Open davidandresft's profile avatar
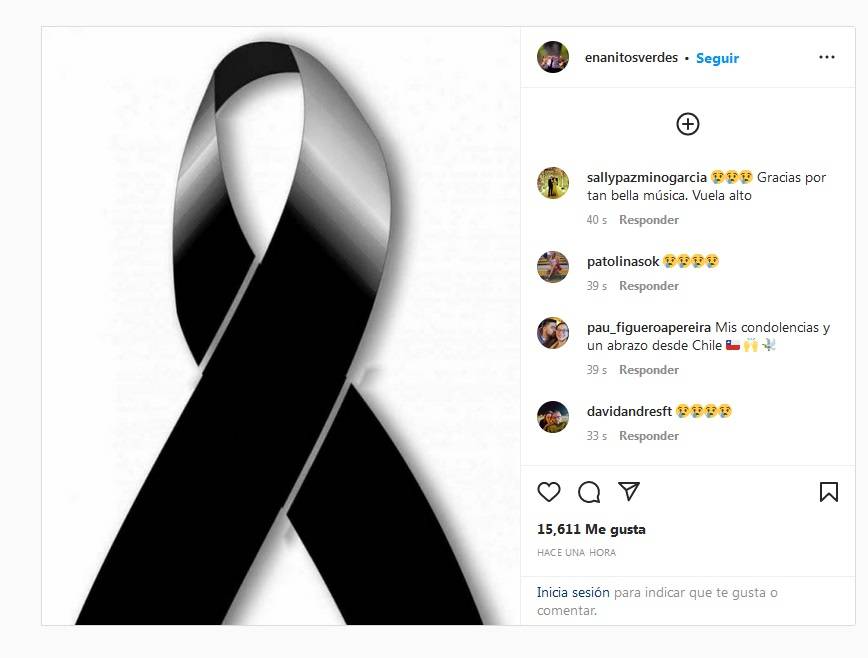 [x=552, y=417]
